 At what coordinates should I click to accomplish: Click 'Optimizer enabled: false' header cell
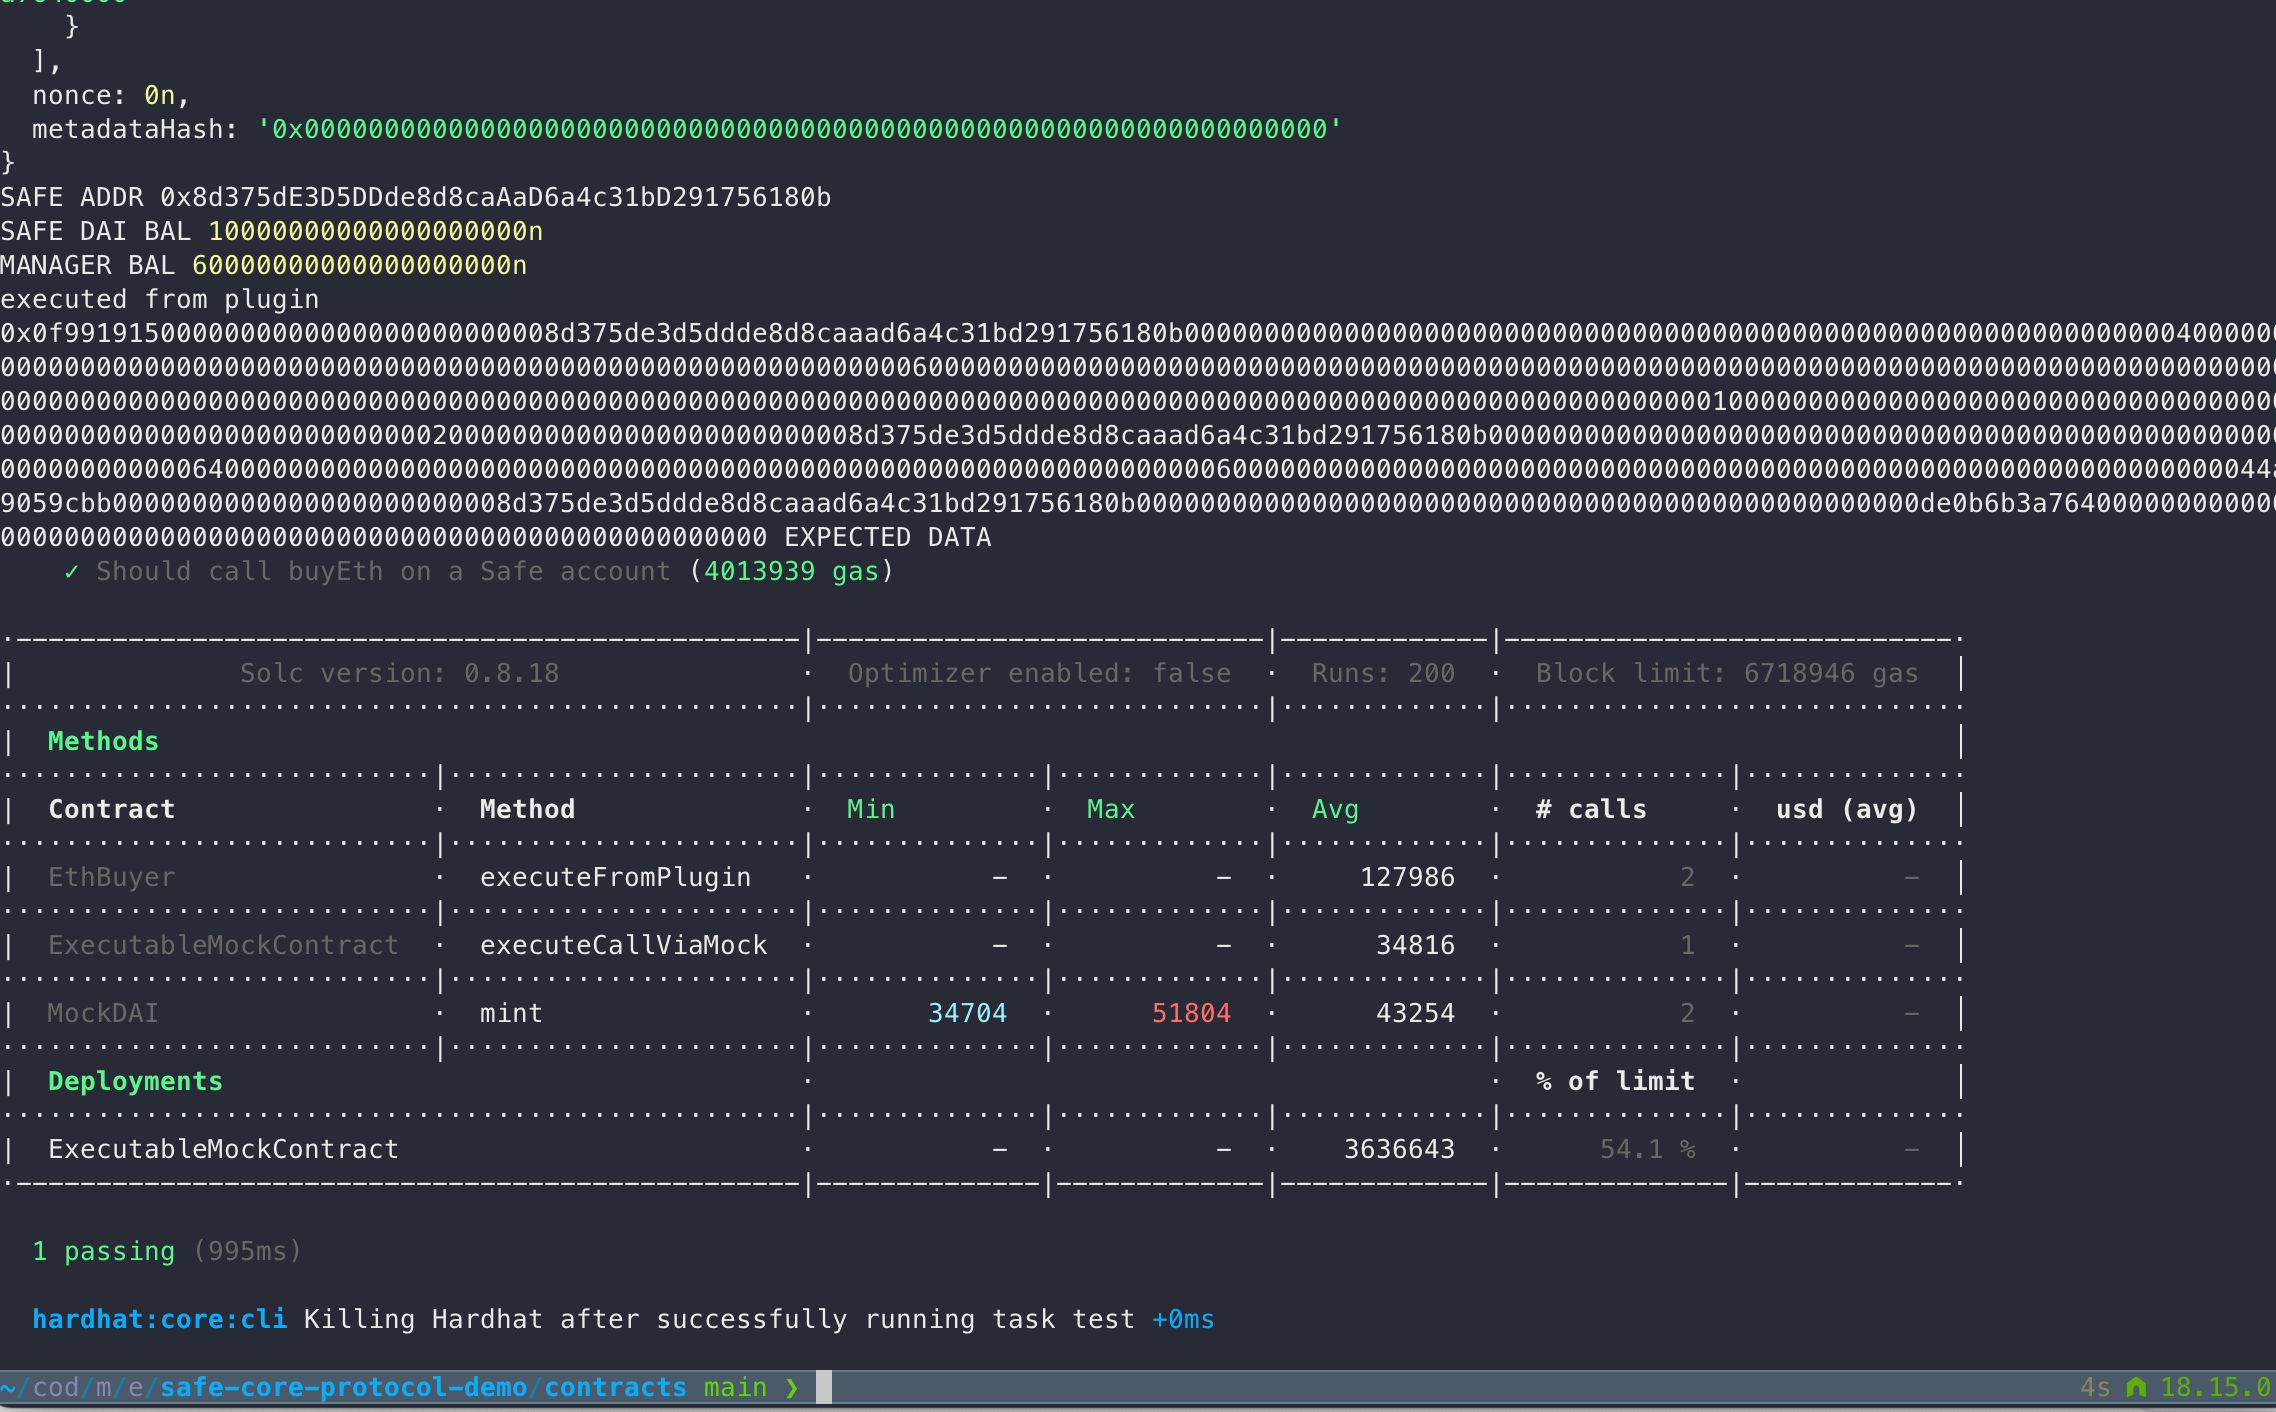coord(1040,673)
